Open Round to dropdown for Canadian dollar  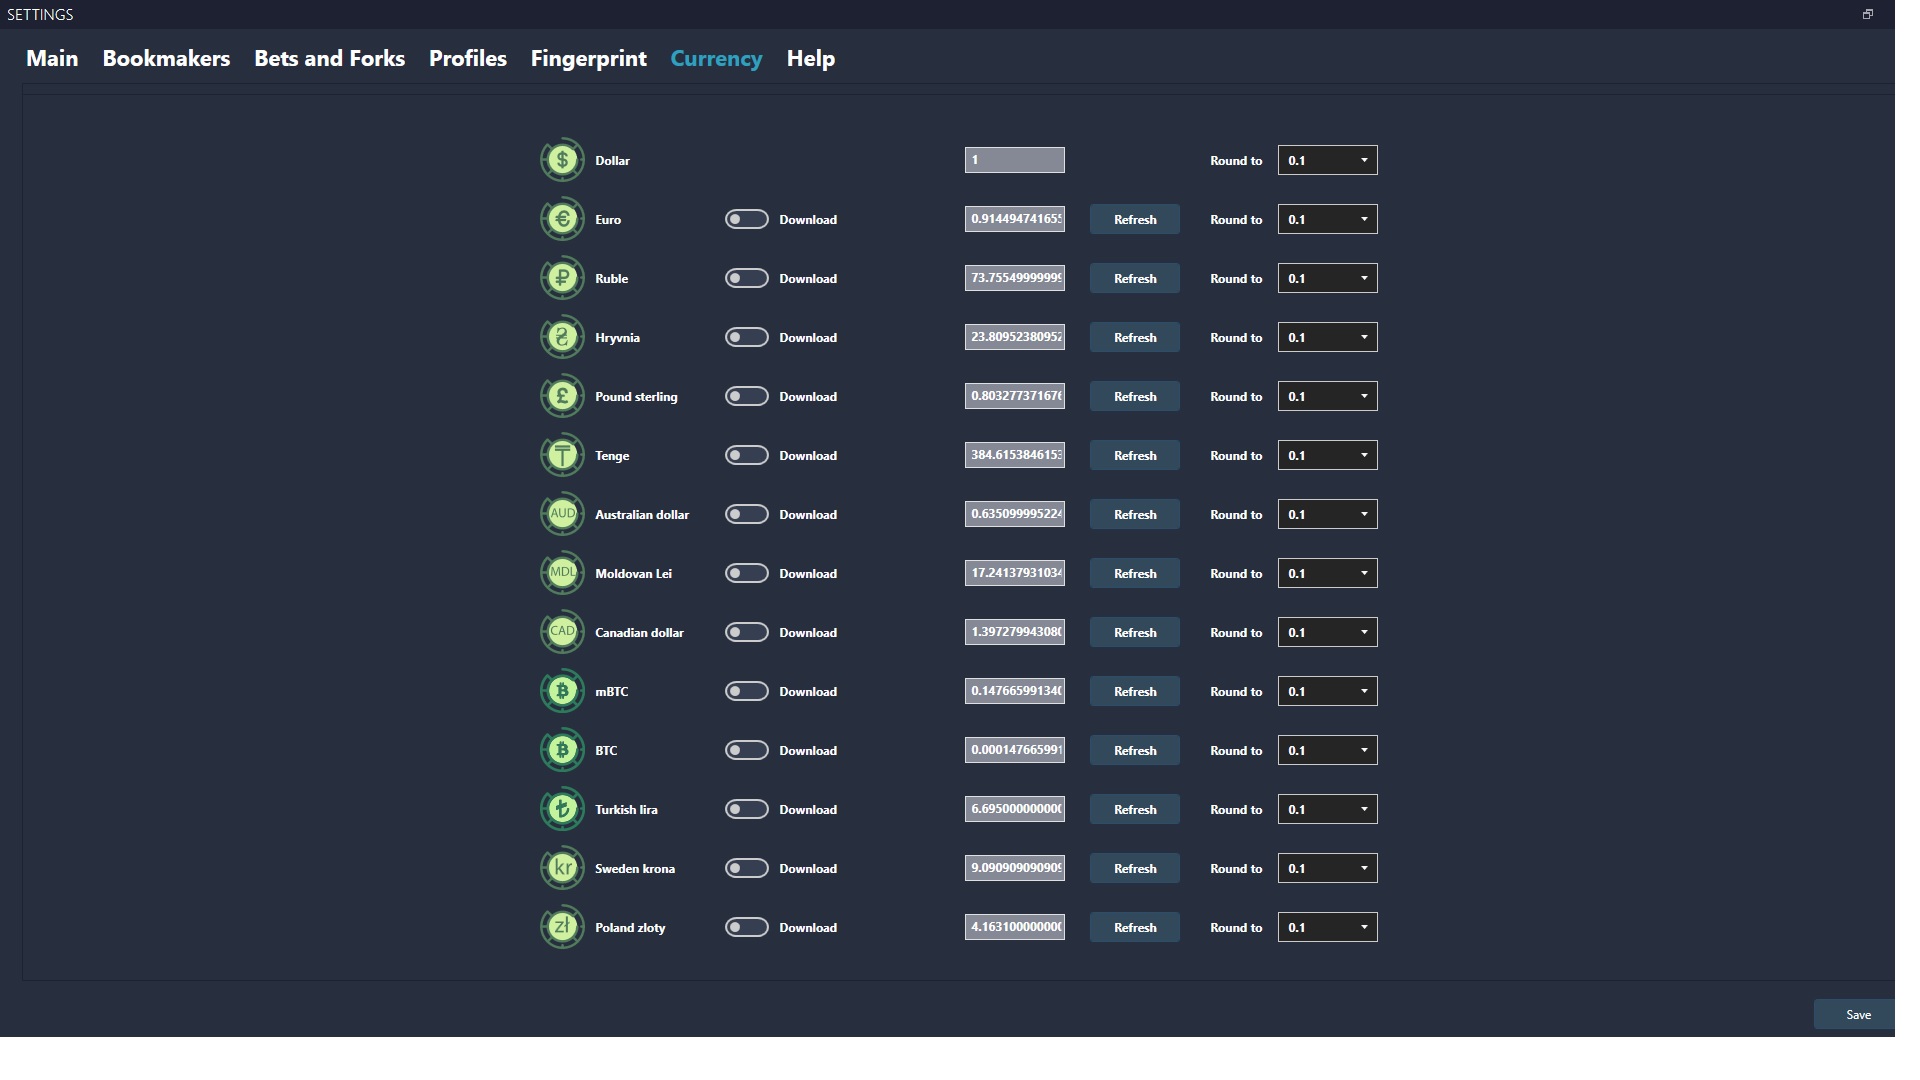pyautogui.click(x=1328, y=632)
